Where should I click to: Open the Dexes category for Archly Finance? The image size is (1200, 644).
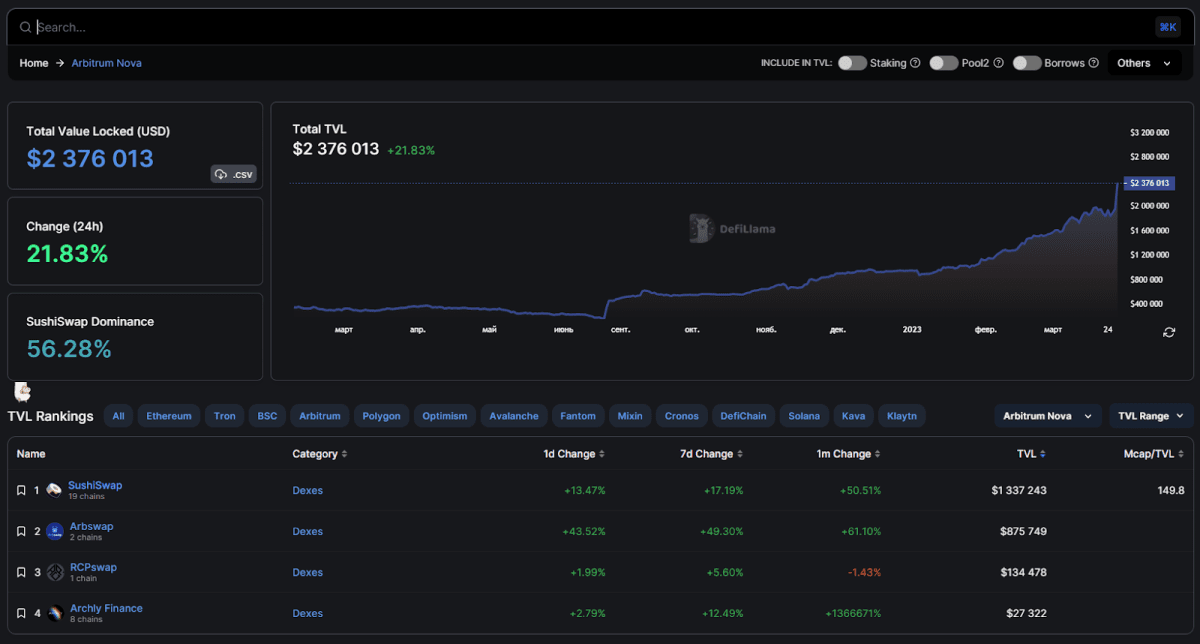308,613
